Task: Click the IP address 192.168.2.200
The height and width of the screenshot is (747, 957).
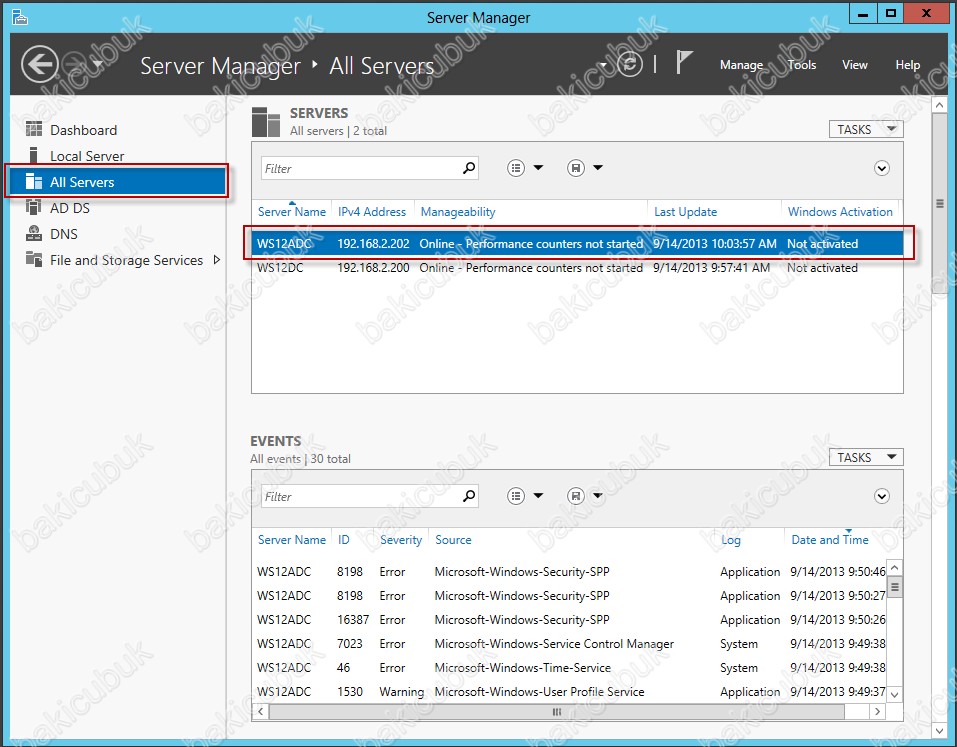Action: (x=373, y=268)
